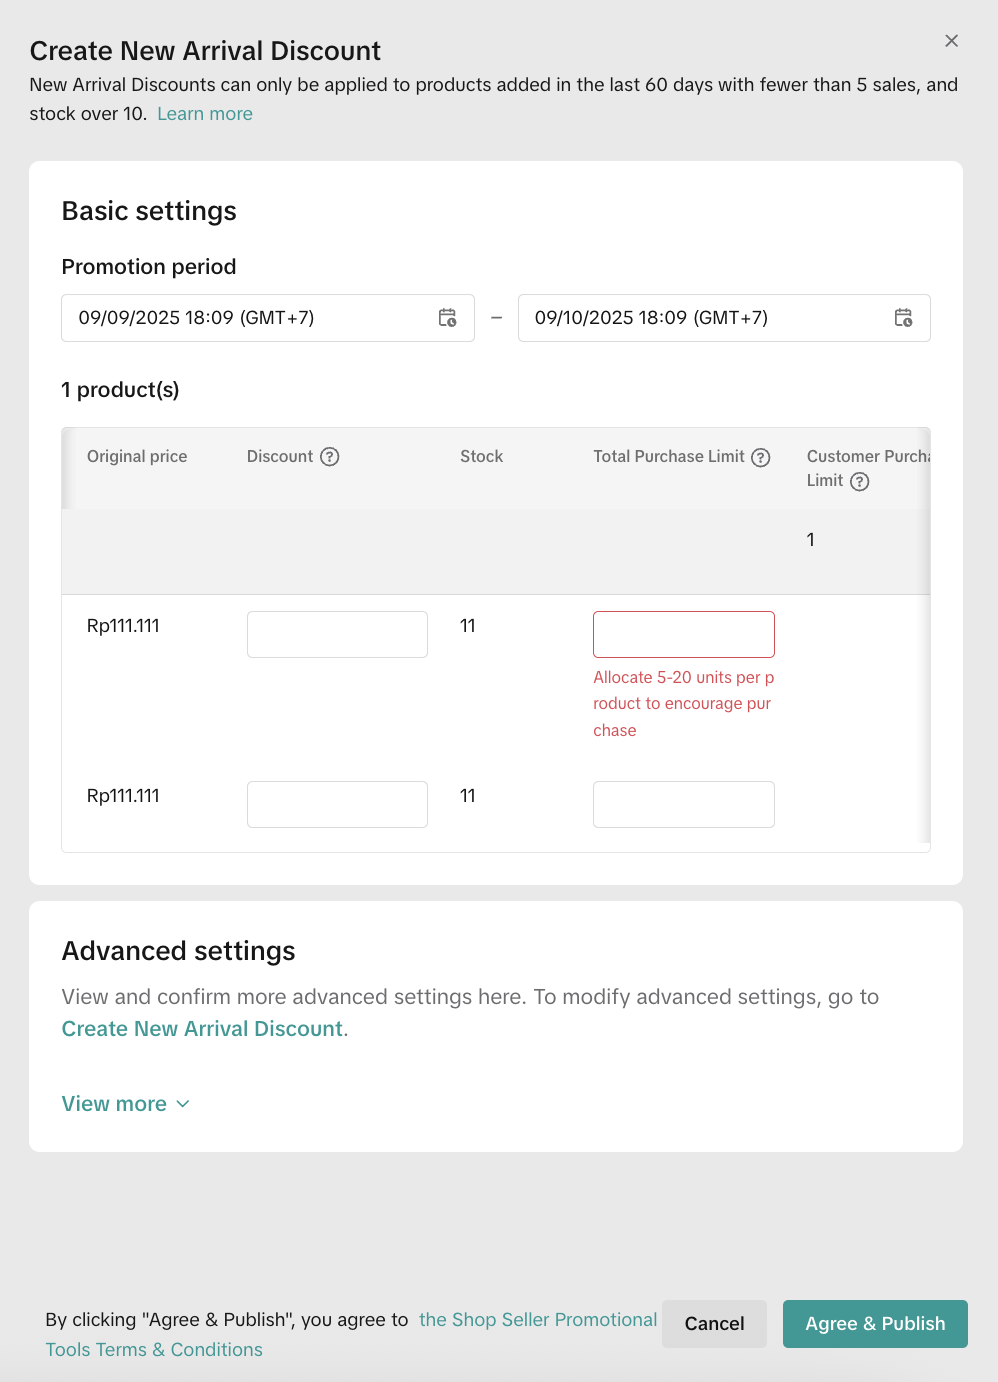The height and width of the screenshot is (1382, 998).
Task: Click the red-outlined Total Purchase Limit field
Action: pyautogui.click(x=683, y=634)
